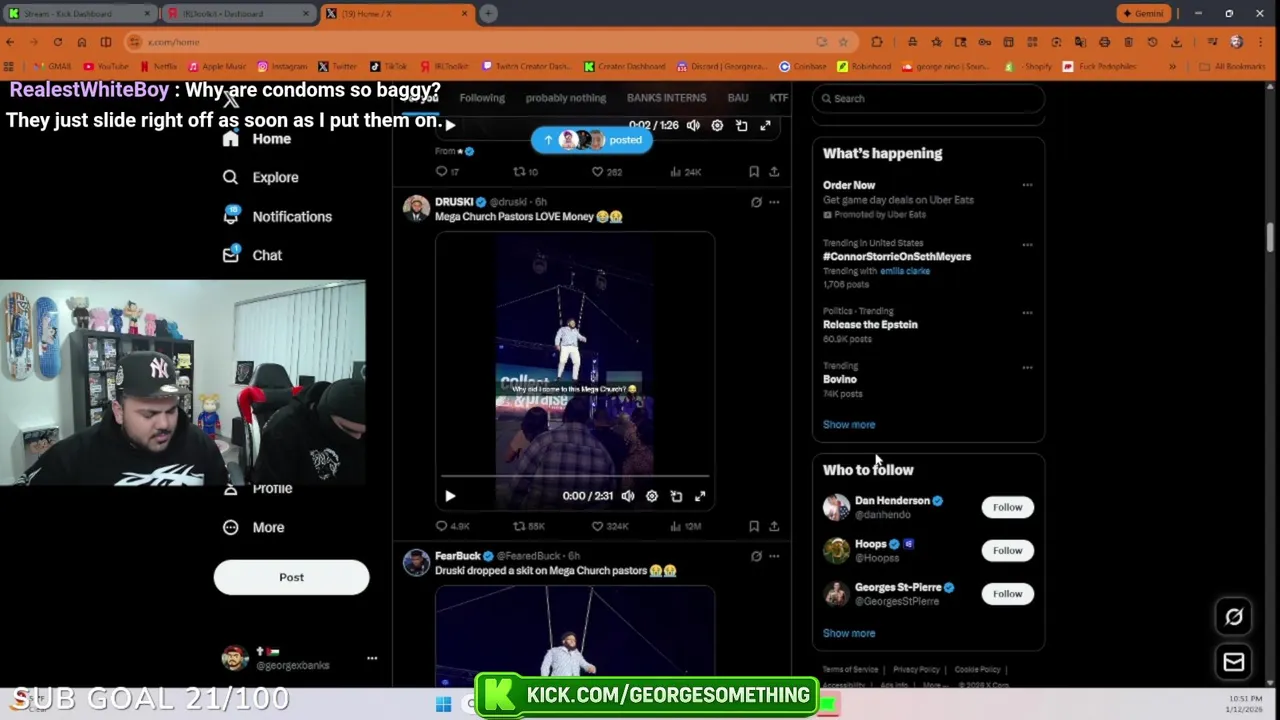Open the floating Grok button
This screenshot has height=720, width=1280.
pyautogui.click(x=1234, y=617)
